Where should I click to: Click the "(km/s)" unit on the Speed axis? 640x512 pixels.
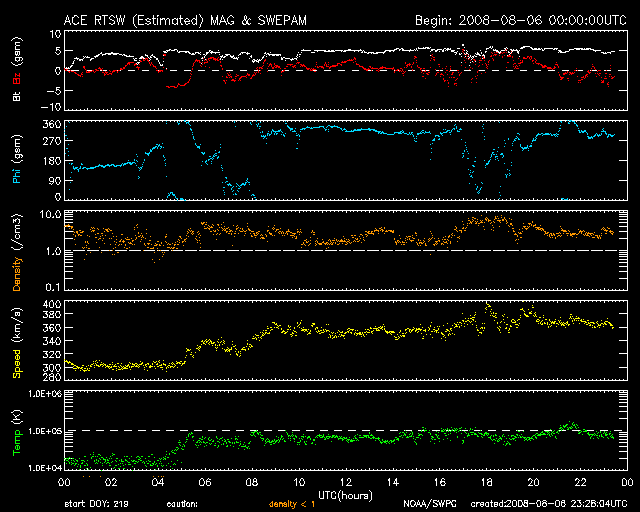pyautogui.click(x=17, y=325)
